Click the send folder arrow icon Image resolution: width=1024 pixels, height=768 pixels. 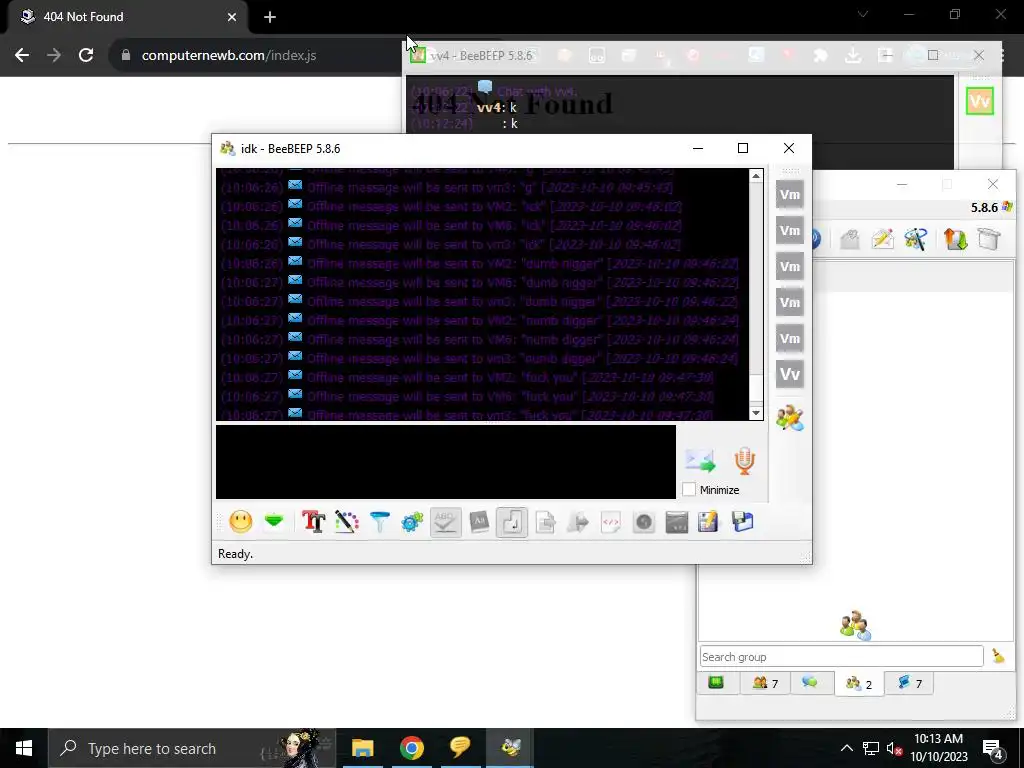click(578, 522)
